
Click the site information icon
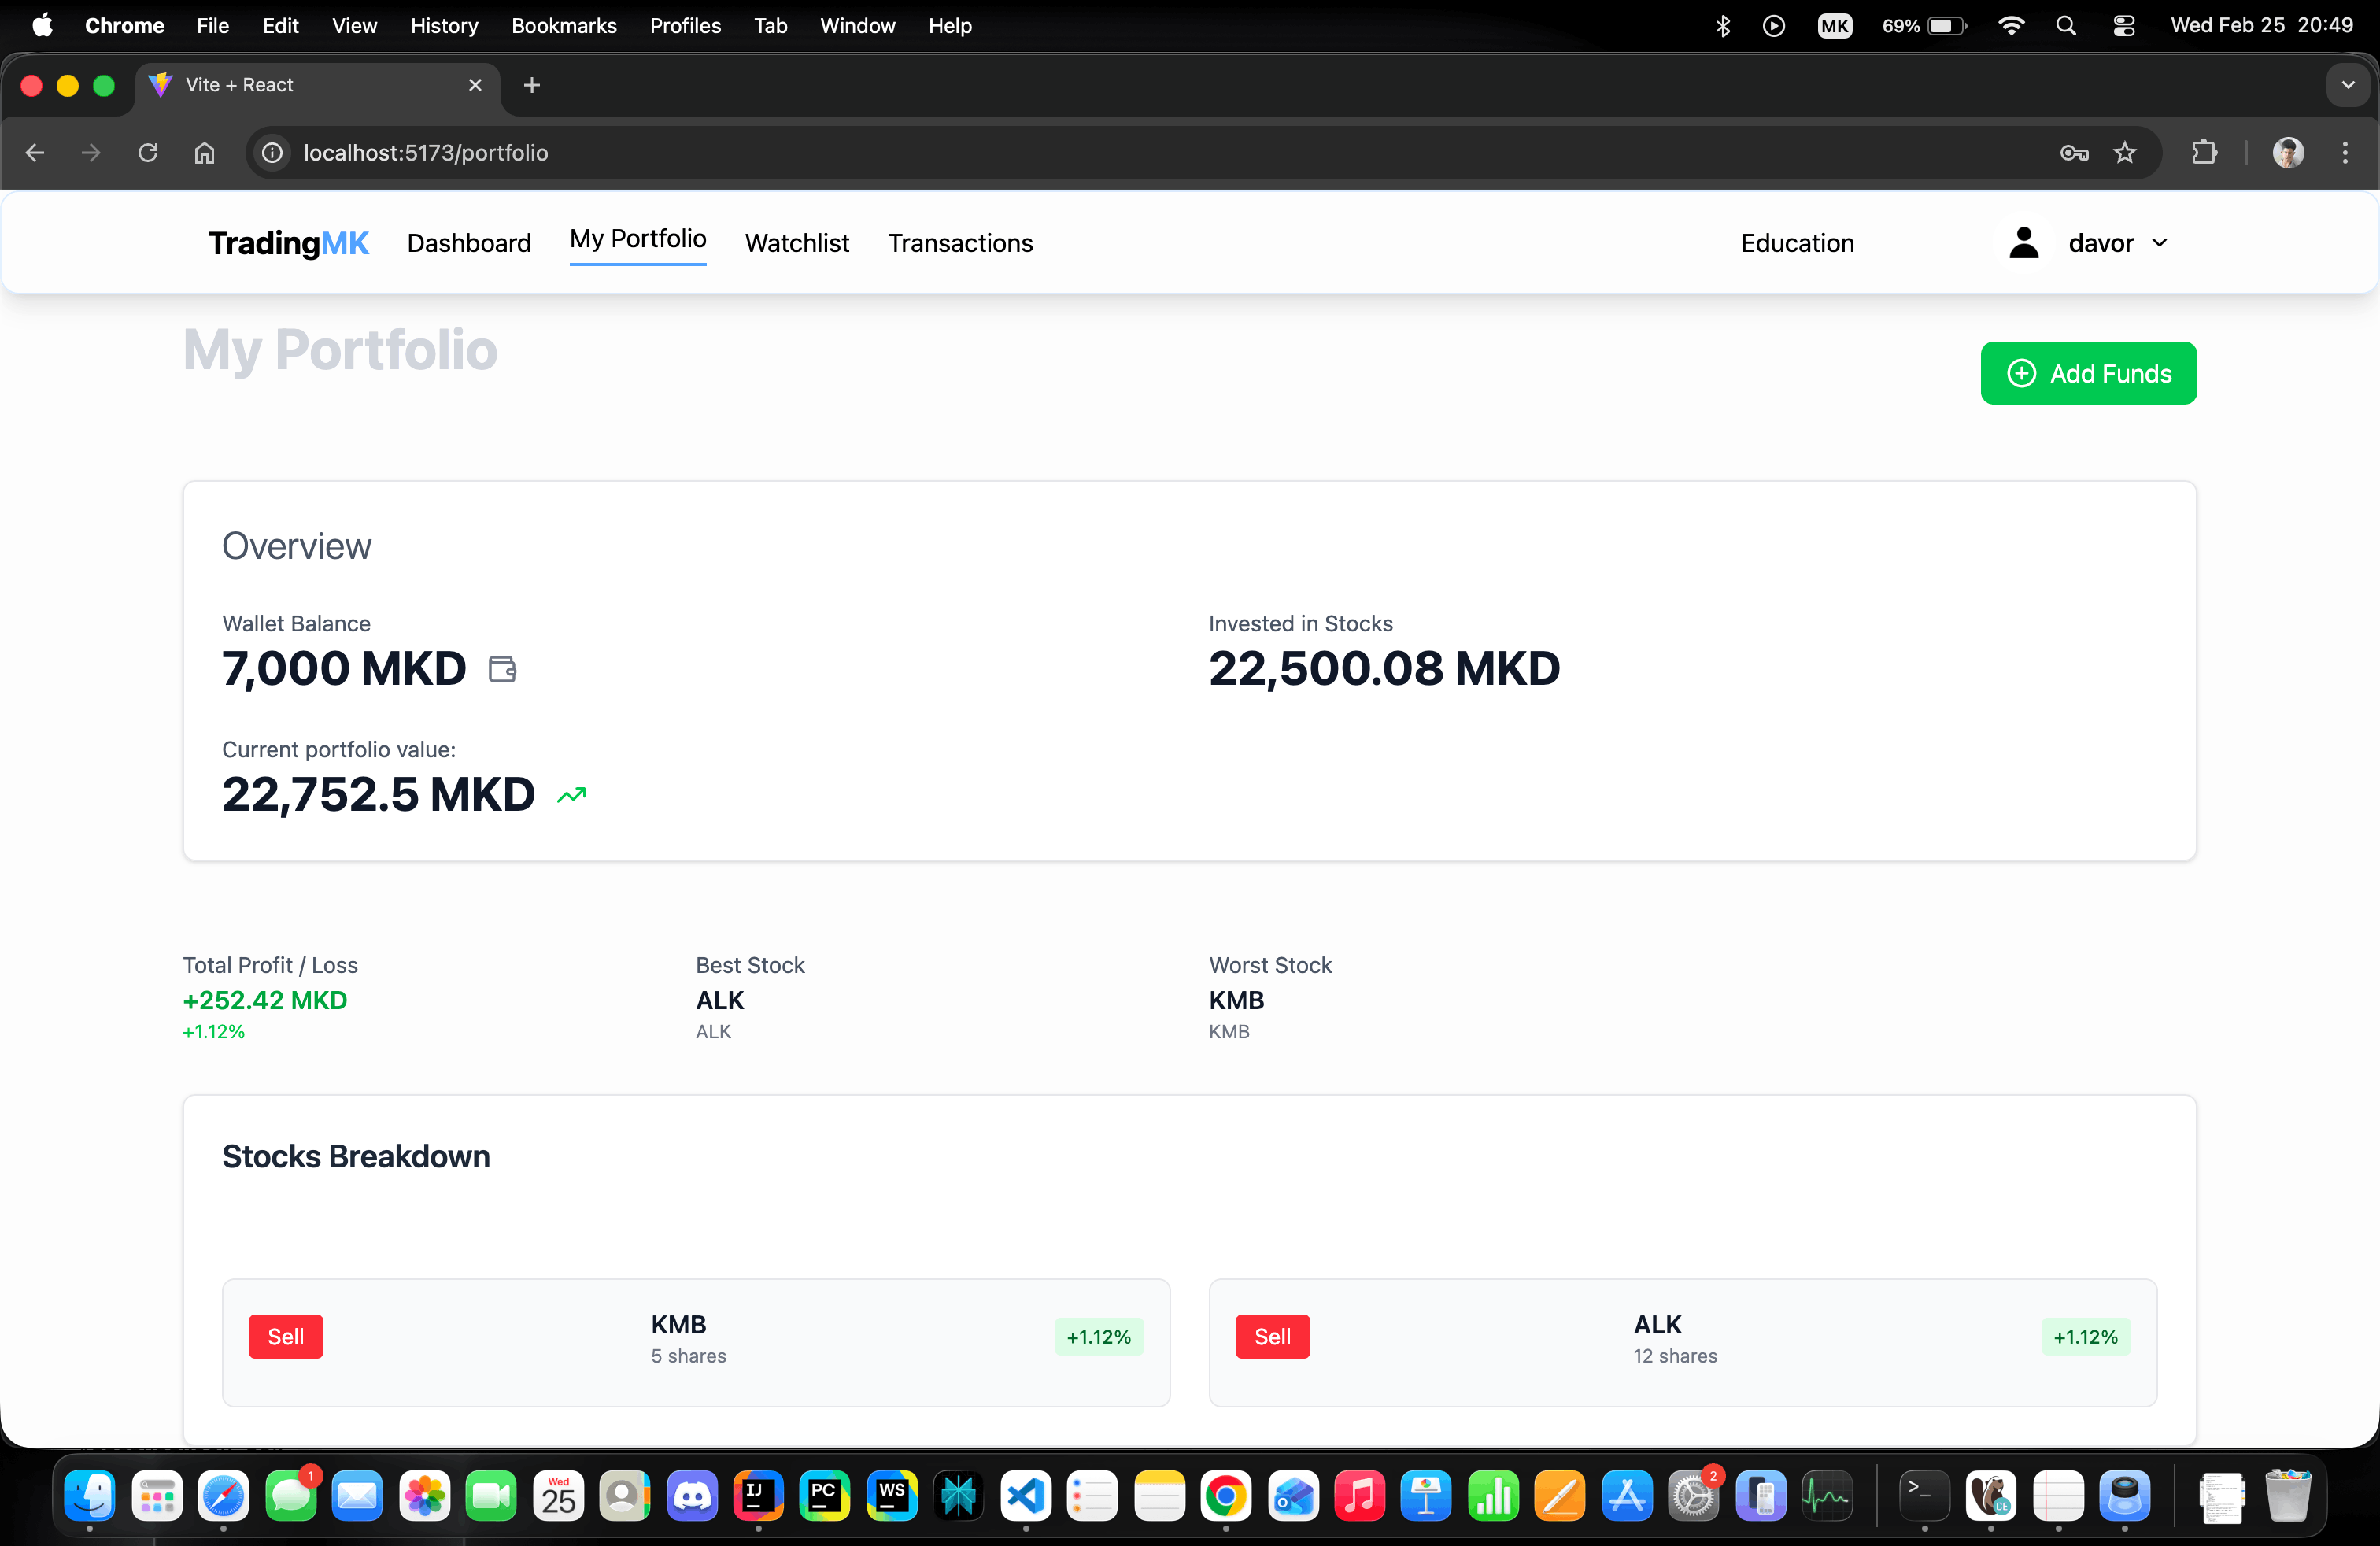coord(272,153)
